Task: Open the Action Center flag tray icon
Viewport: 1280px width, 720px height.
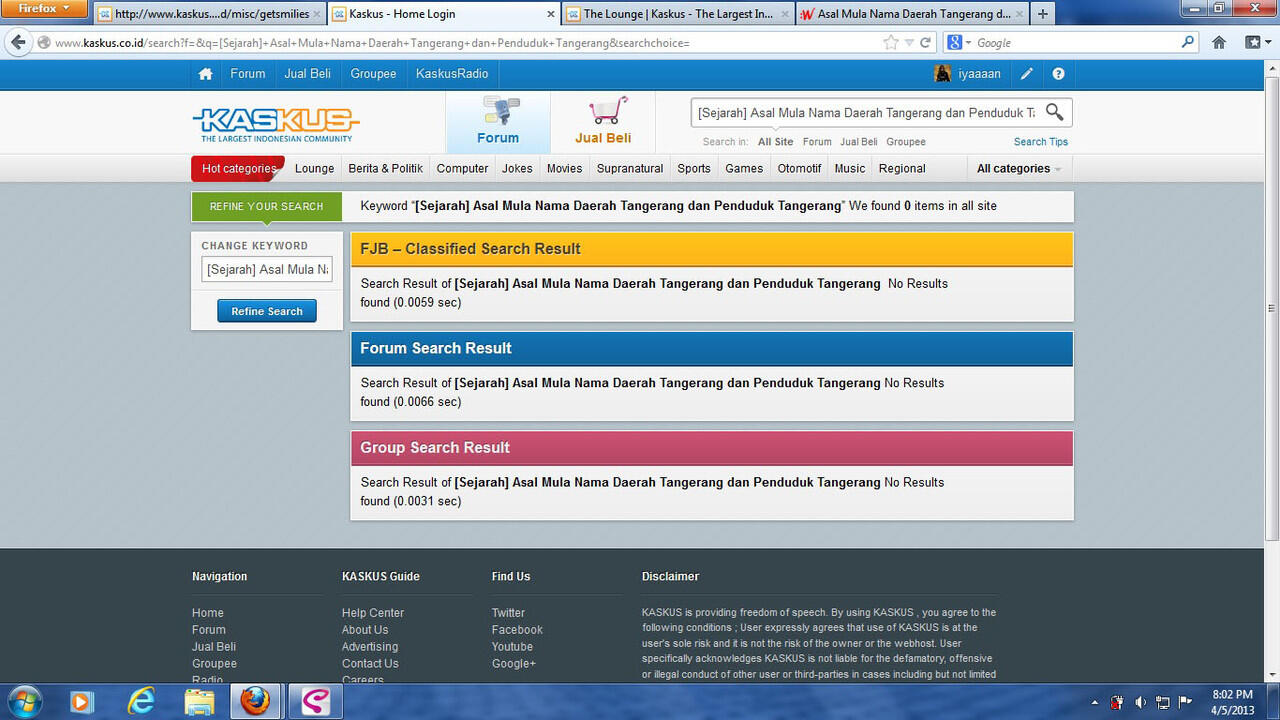Action: [x=1185, y=702]
